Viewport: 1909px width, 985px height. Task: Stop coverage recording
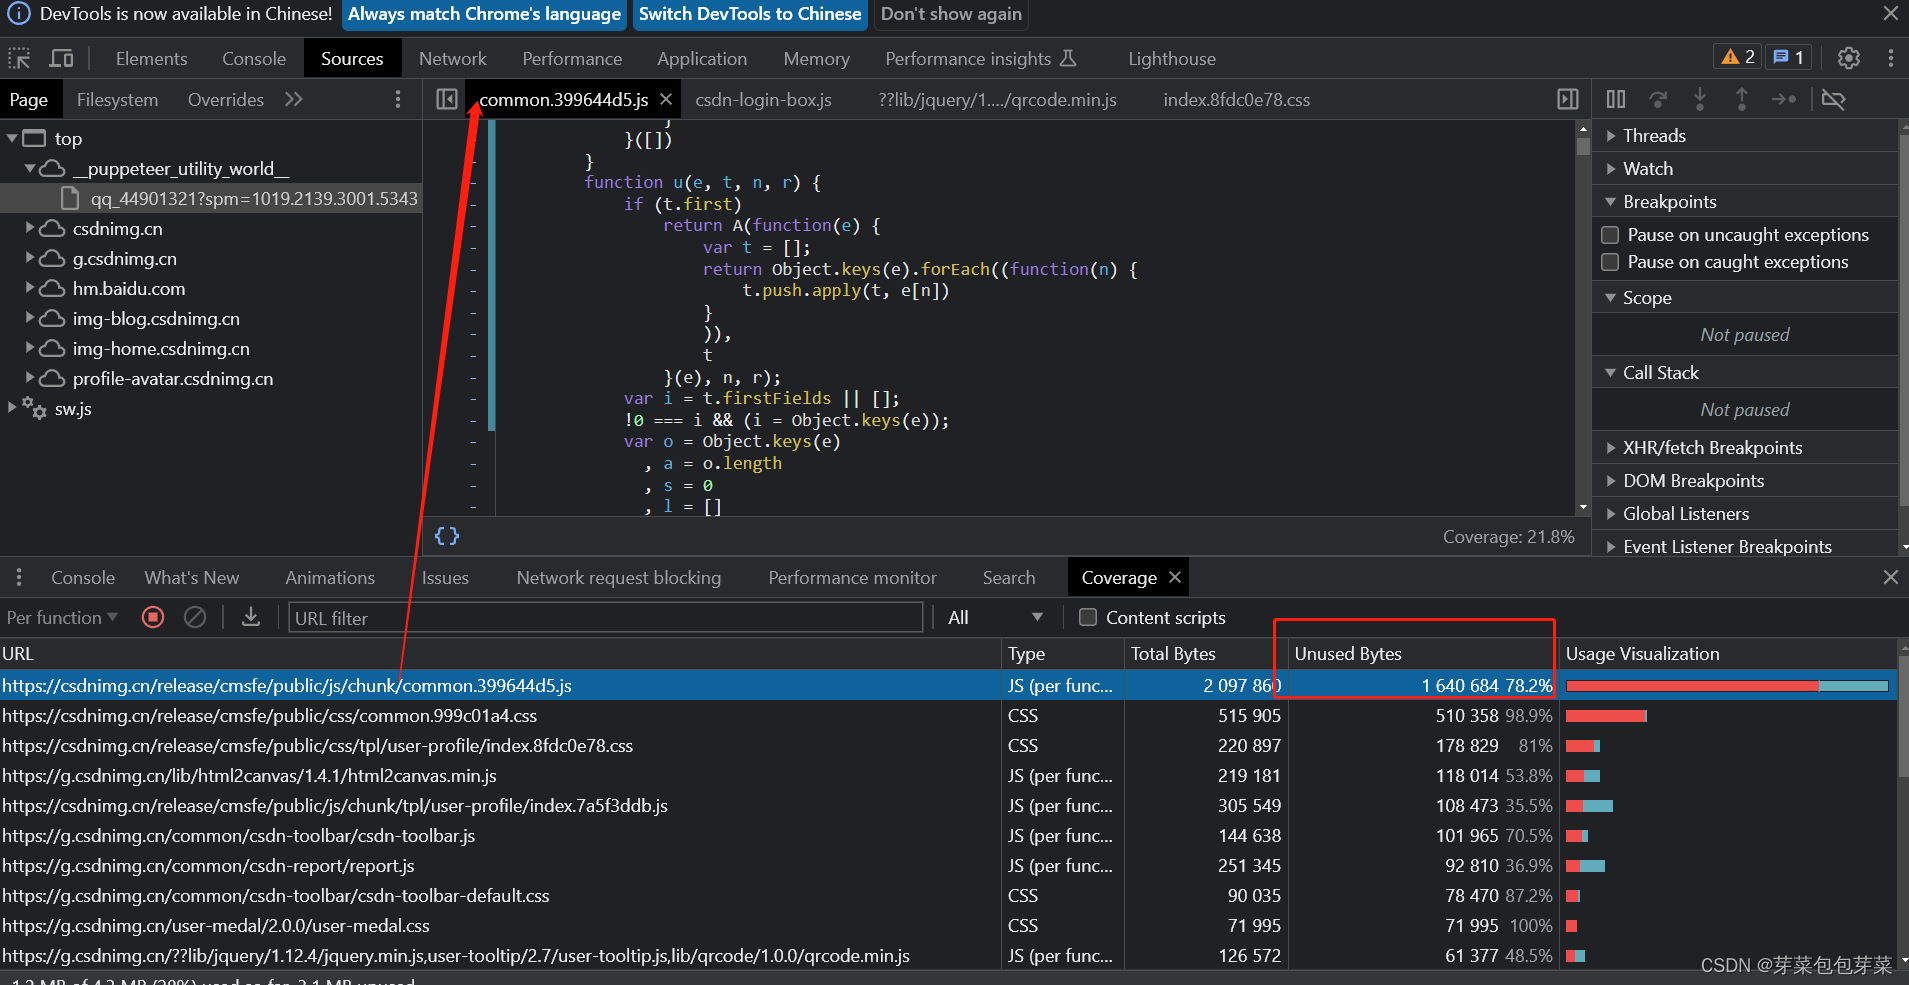point(153,617)
